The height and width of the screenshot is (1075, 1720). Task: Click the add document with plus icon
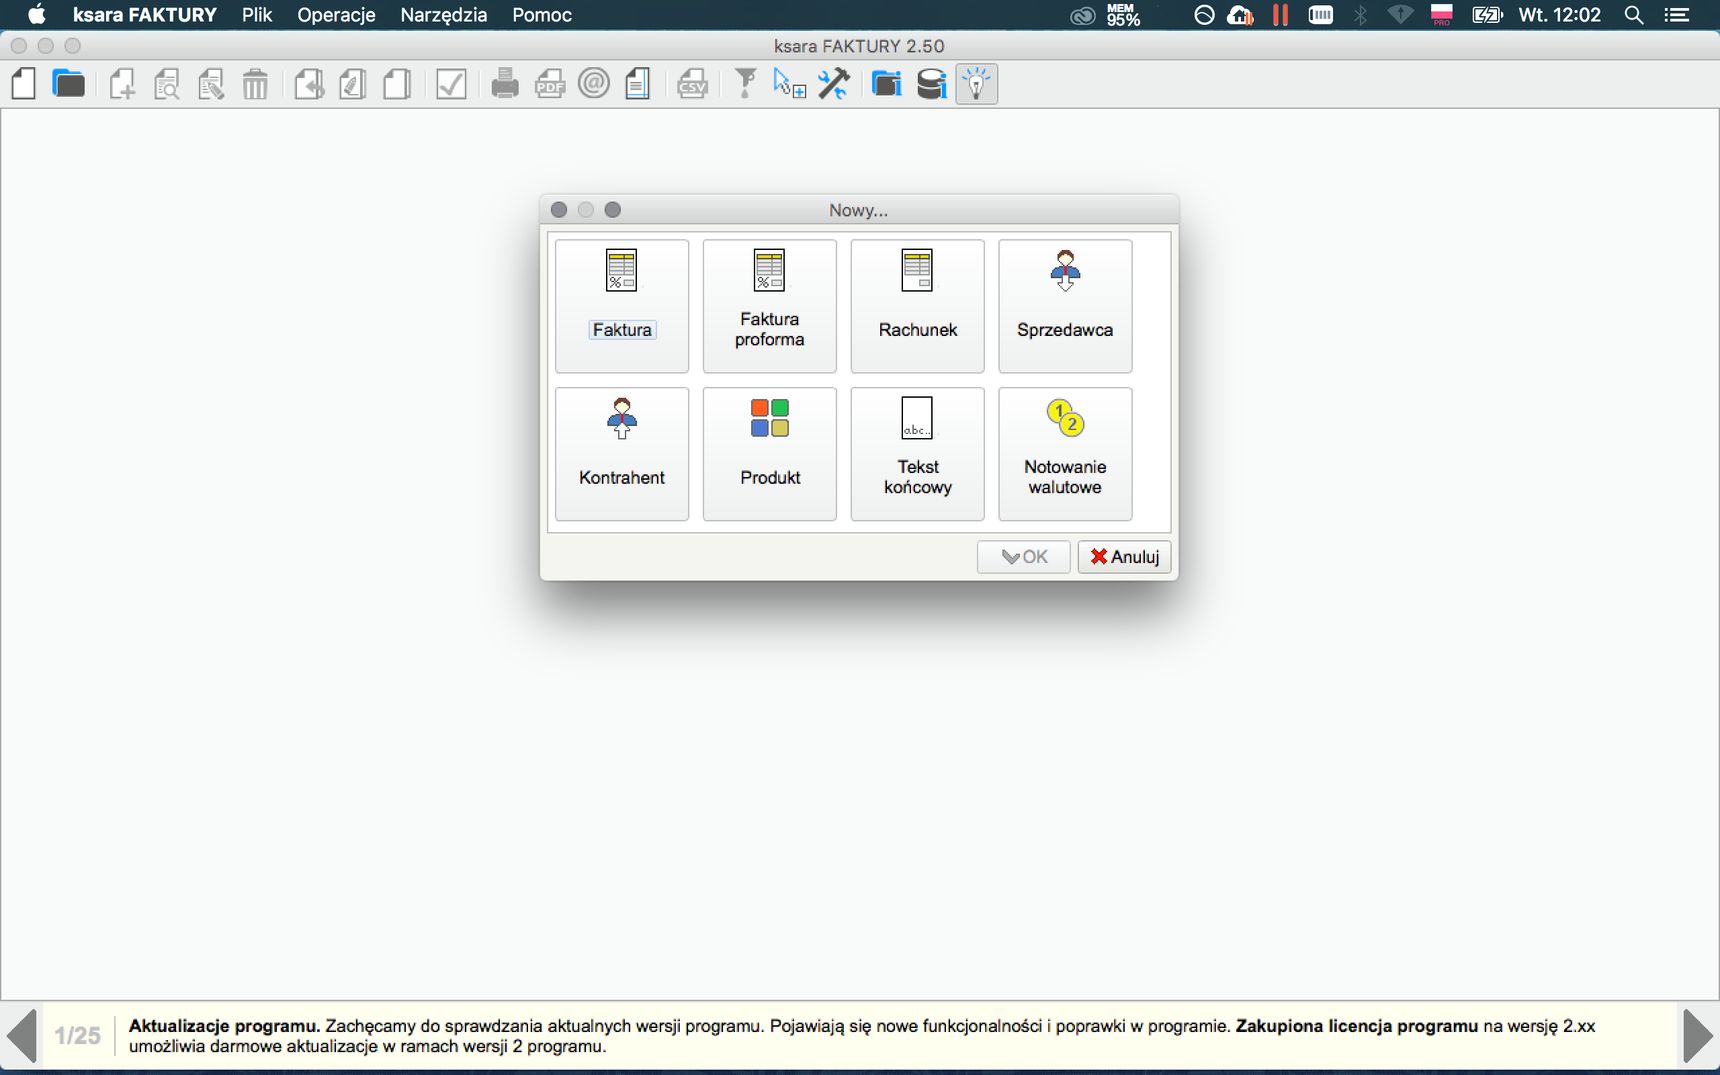point(122,84)
